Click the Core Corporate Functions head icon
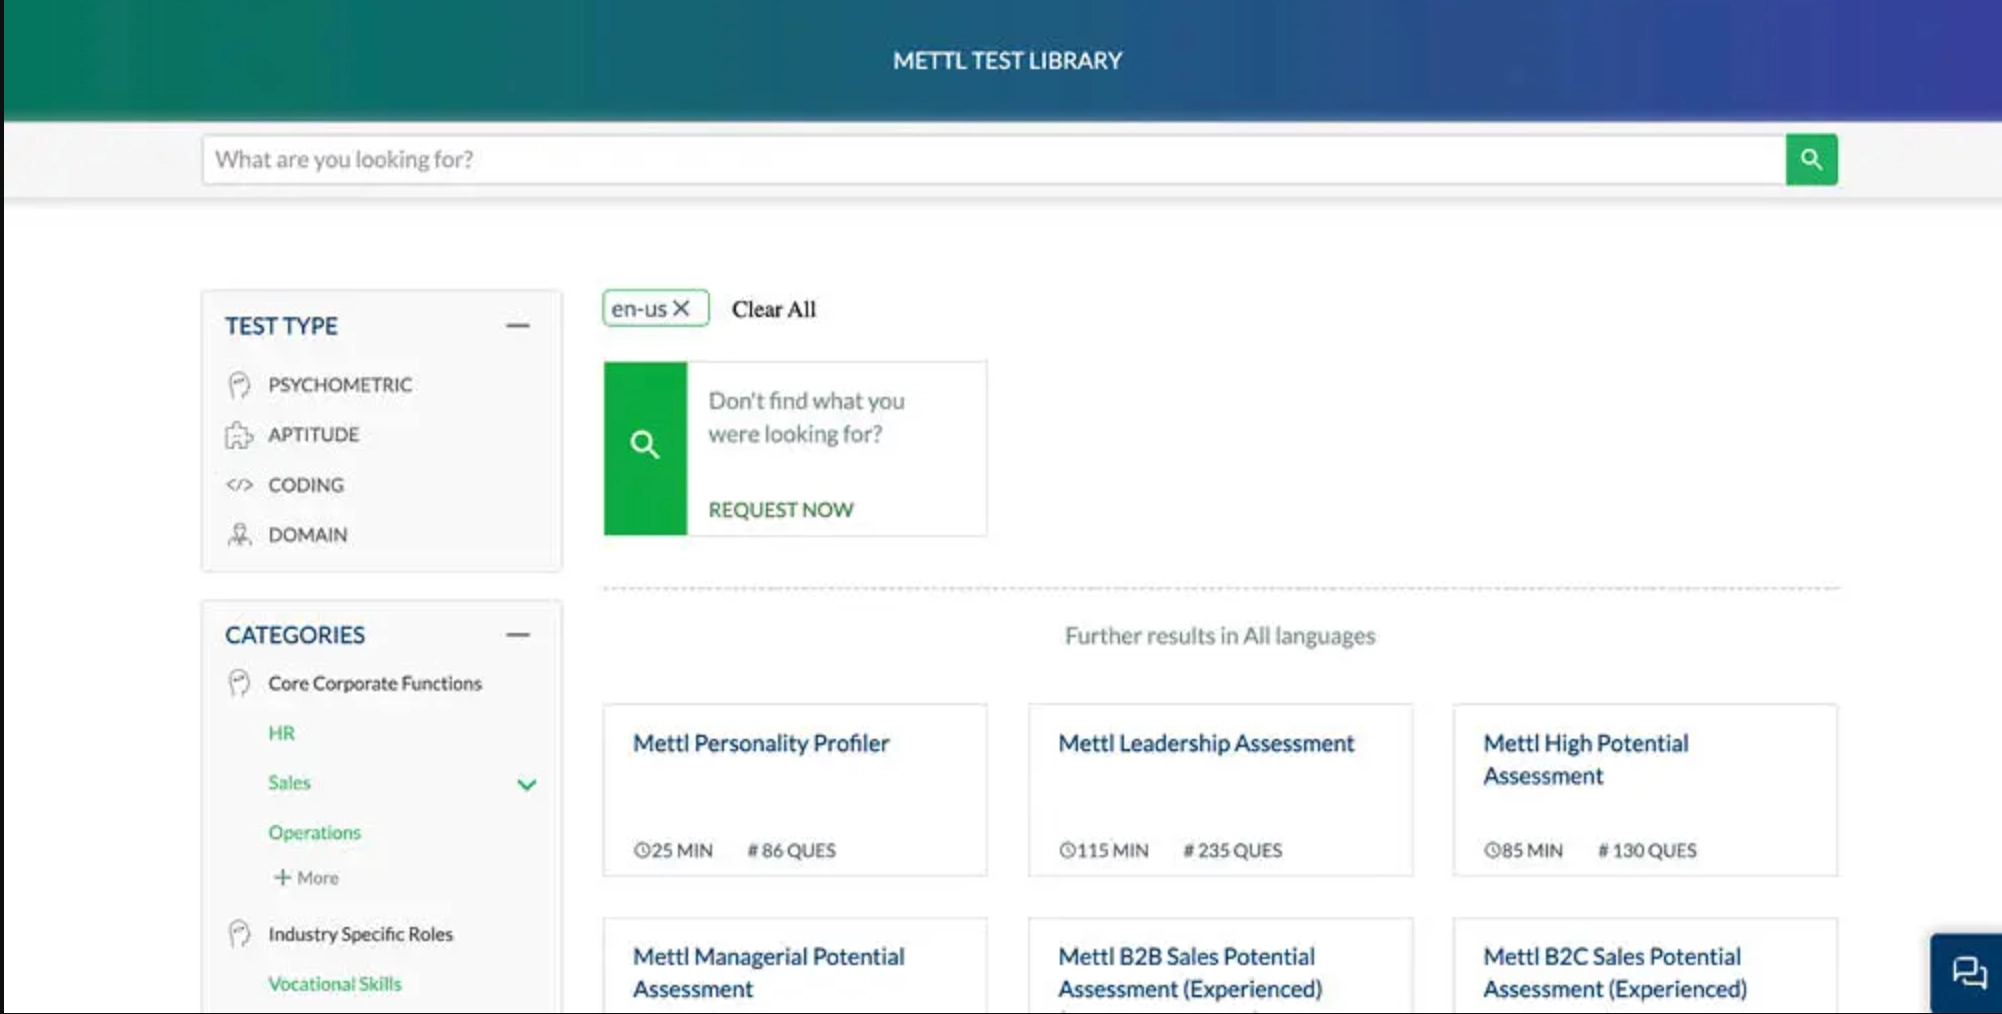The width and height of the screenshot is (2002, 1014). 239,683
